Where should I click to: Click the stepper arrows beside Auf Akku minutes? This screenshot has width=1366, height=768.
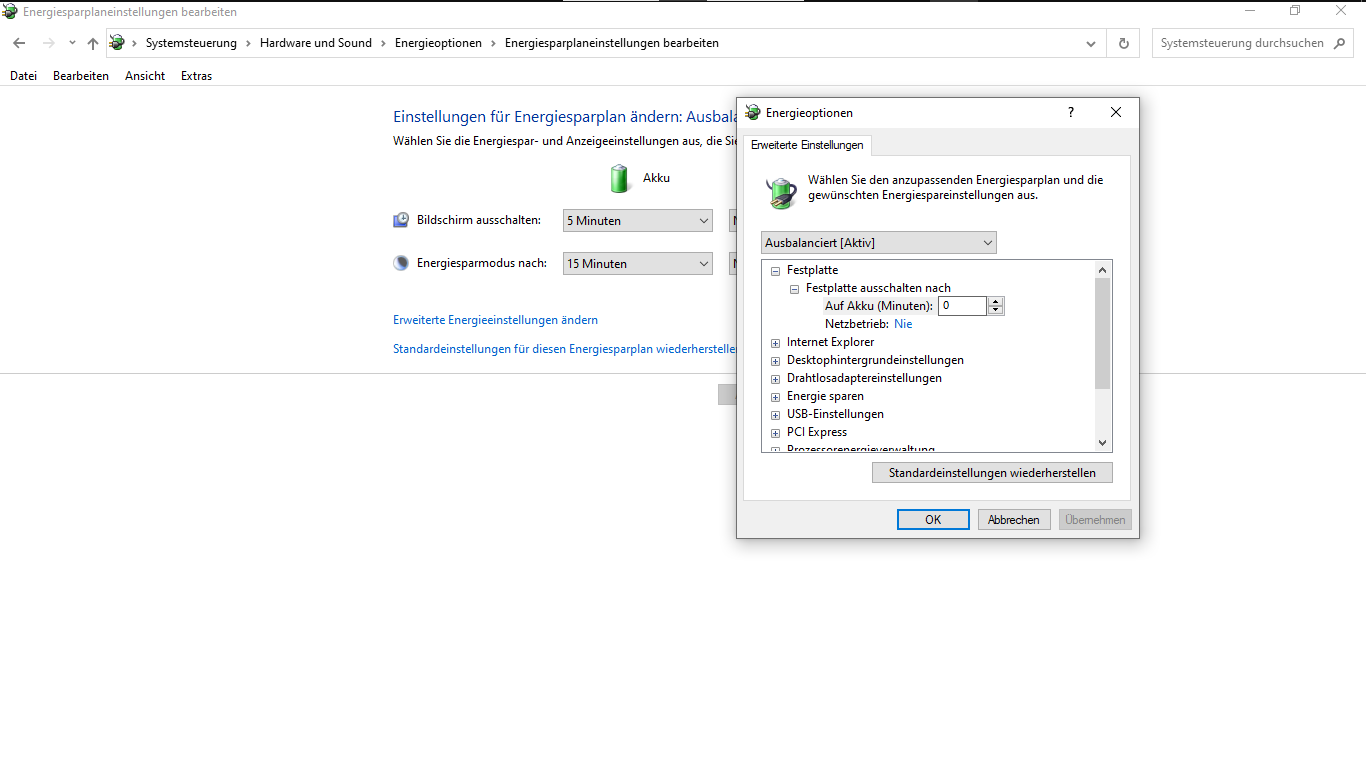click(x=995, y=305)
